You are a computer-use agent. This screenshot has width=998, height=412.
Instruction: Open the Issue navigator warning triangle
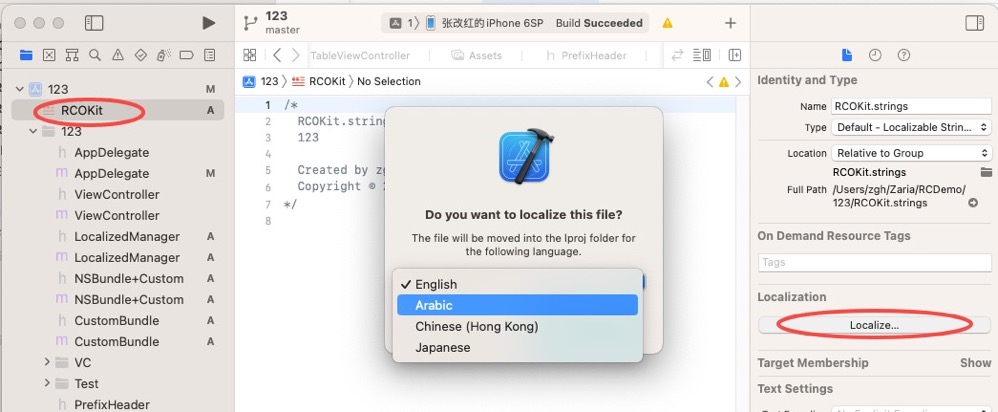(x=118, y=55)
